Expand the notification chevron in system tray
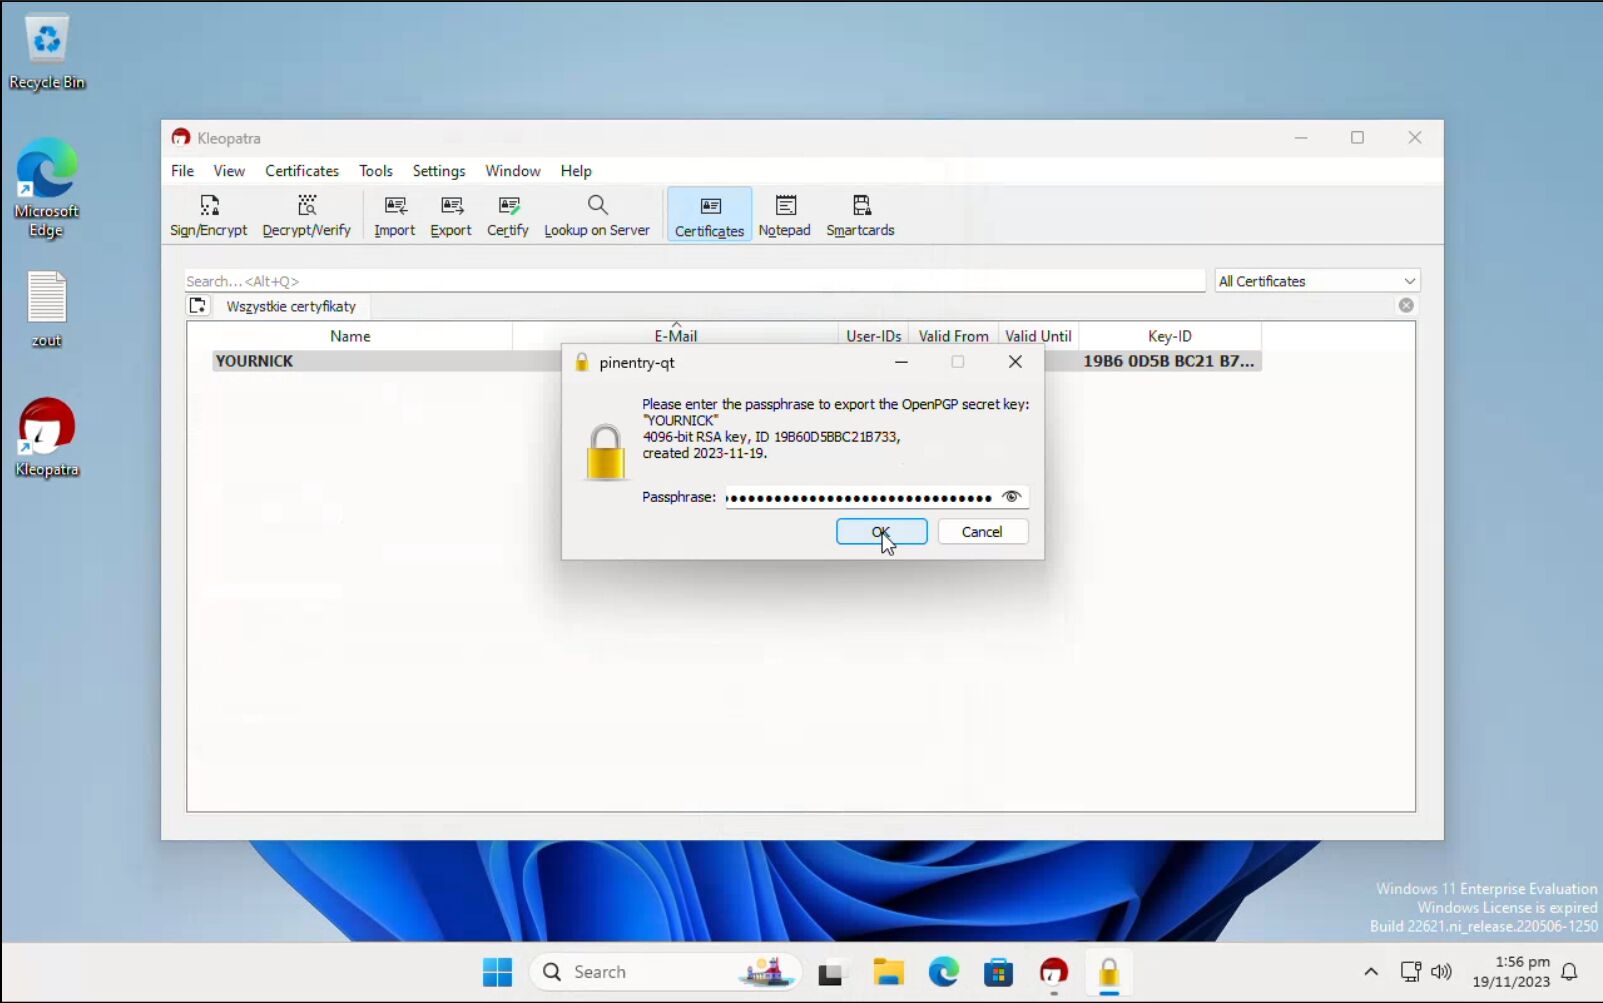Viewport: 1603px width, 1003px height. point(1369,971)
